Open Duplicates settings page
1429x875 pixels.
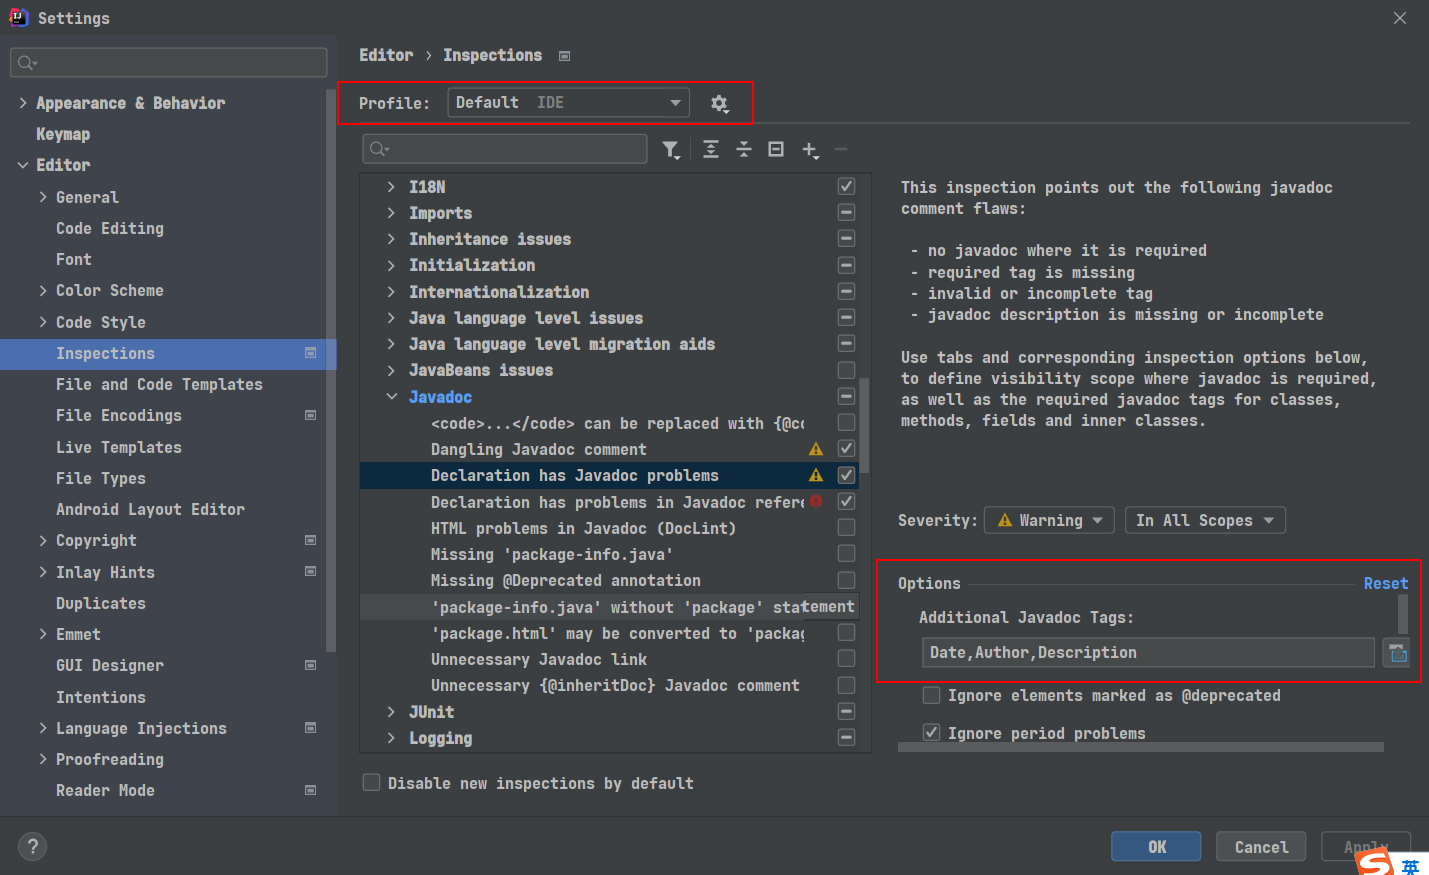(x=101, y=603)
